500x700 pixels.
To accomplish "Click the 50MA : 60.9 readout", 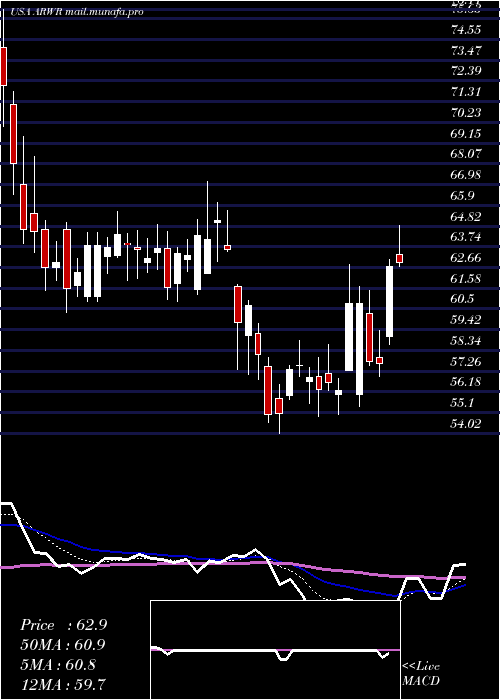I will coord(63,645).
